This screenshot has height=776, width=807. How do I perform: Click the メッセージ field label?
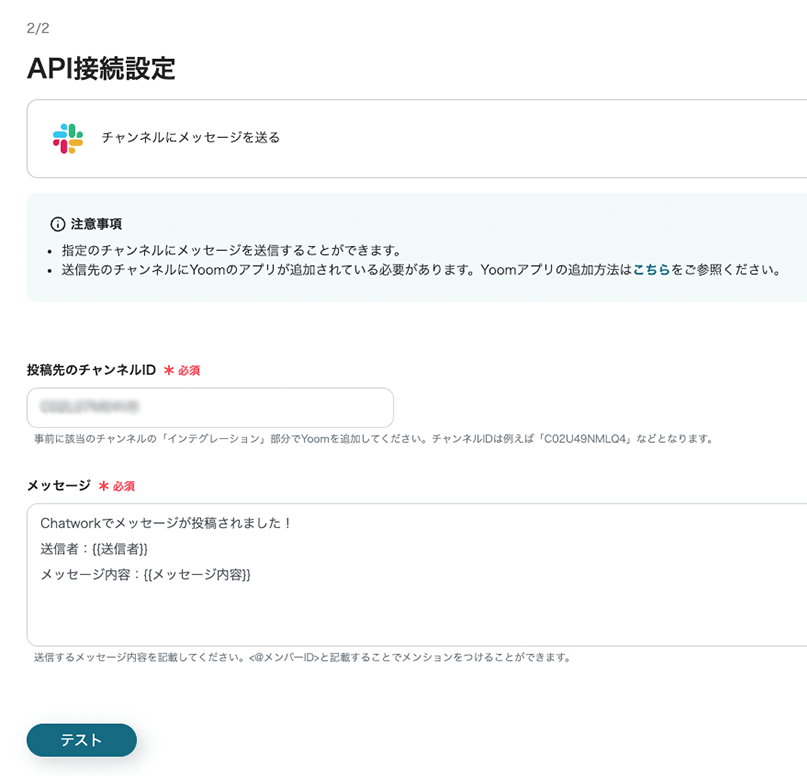coord(59,485)
